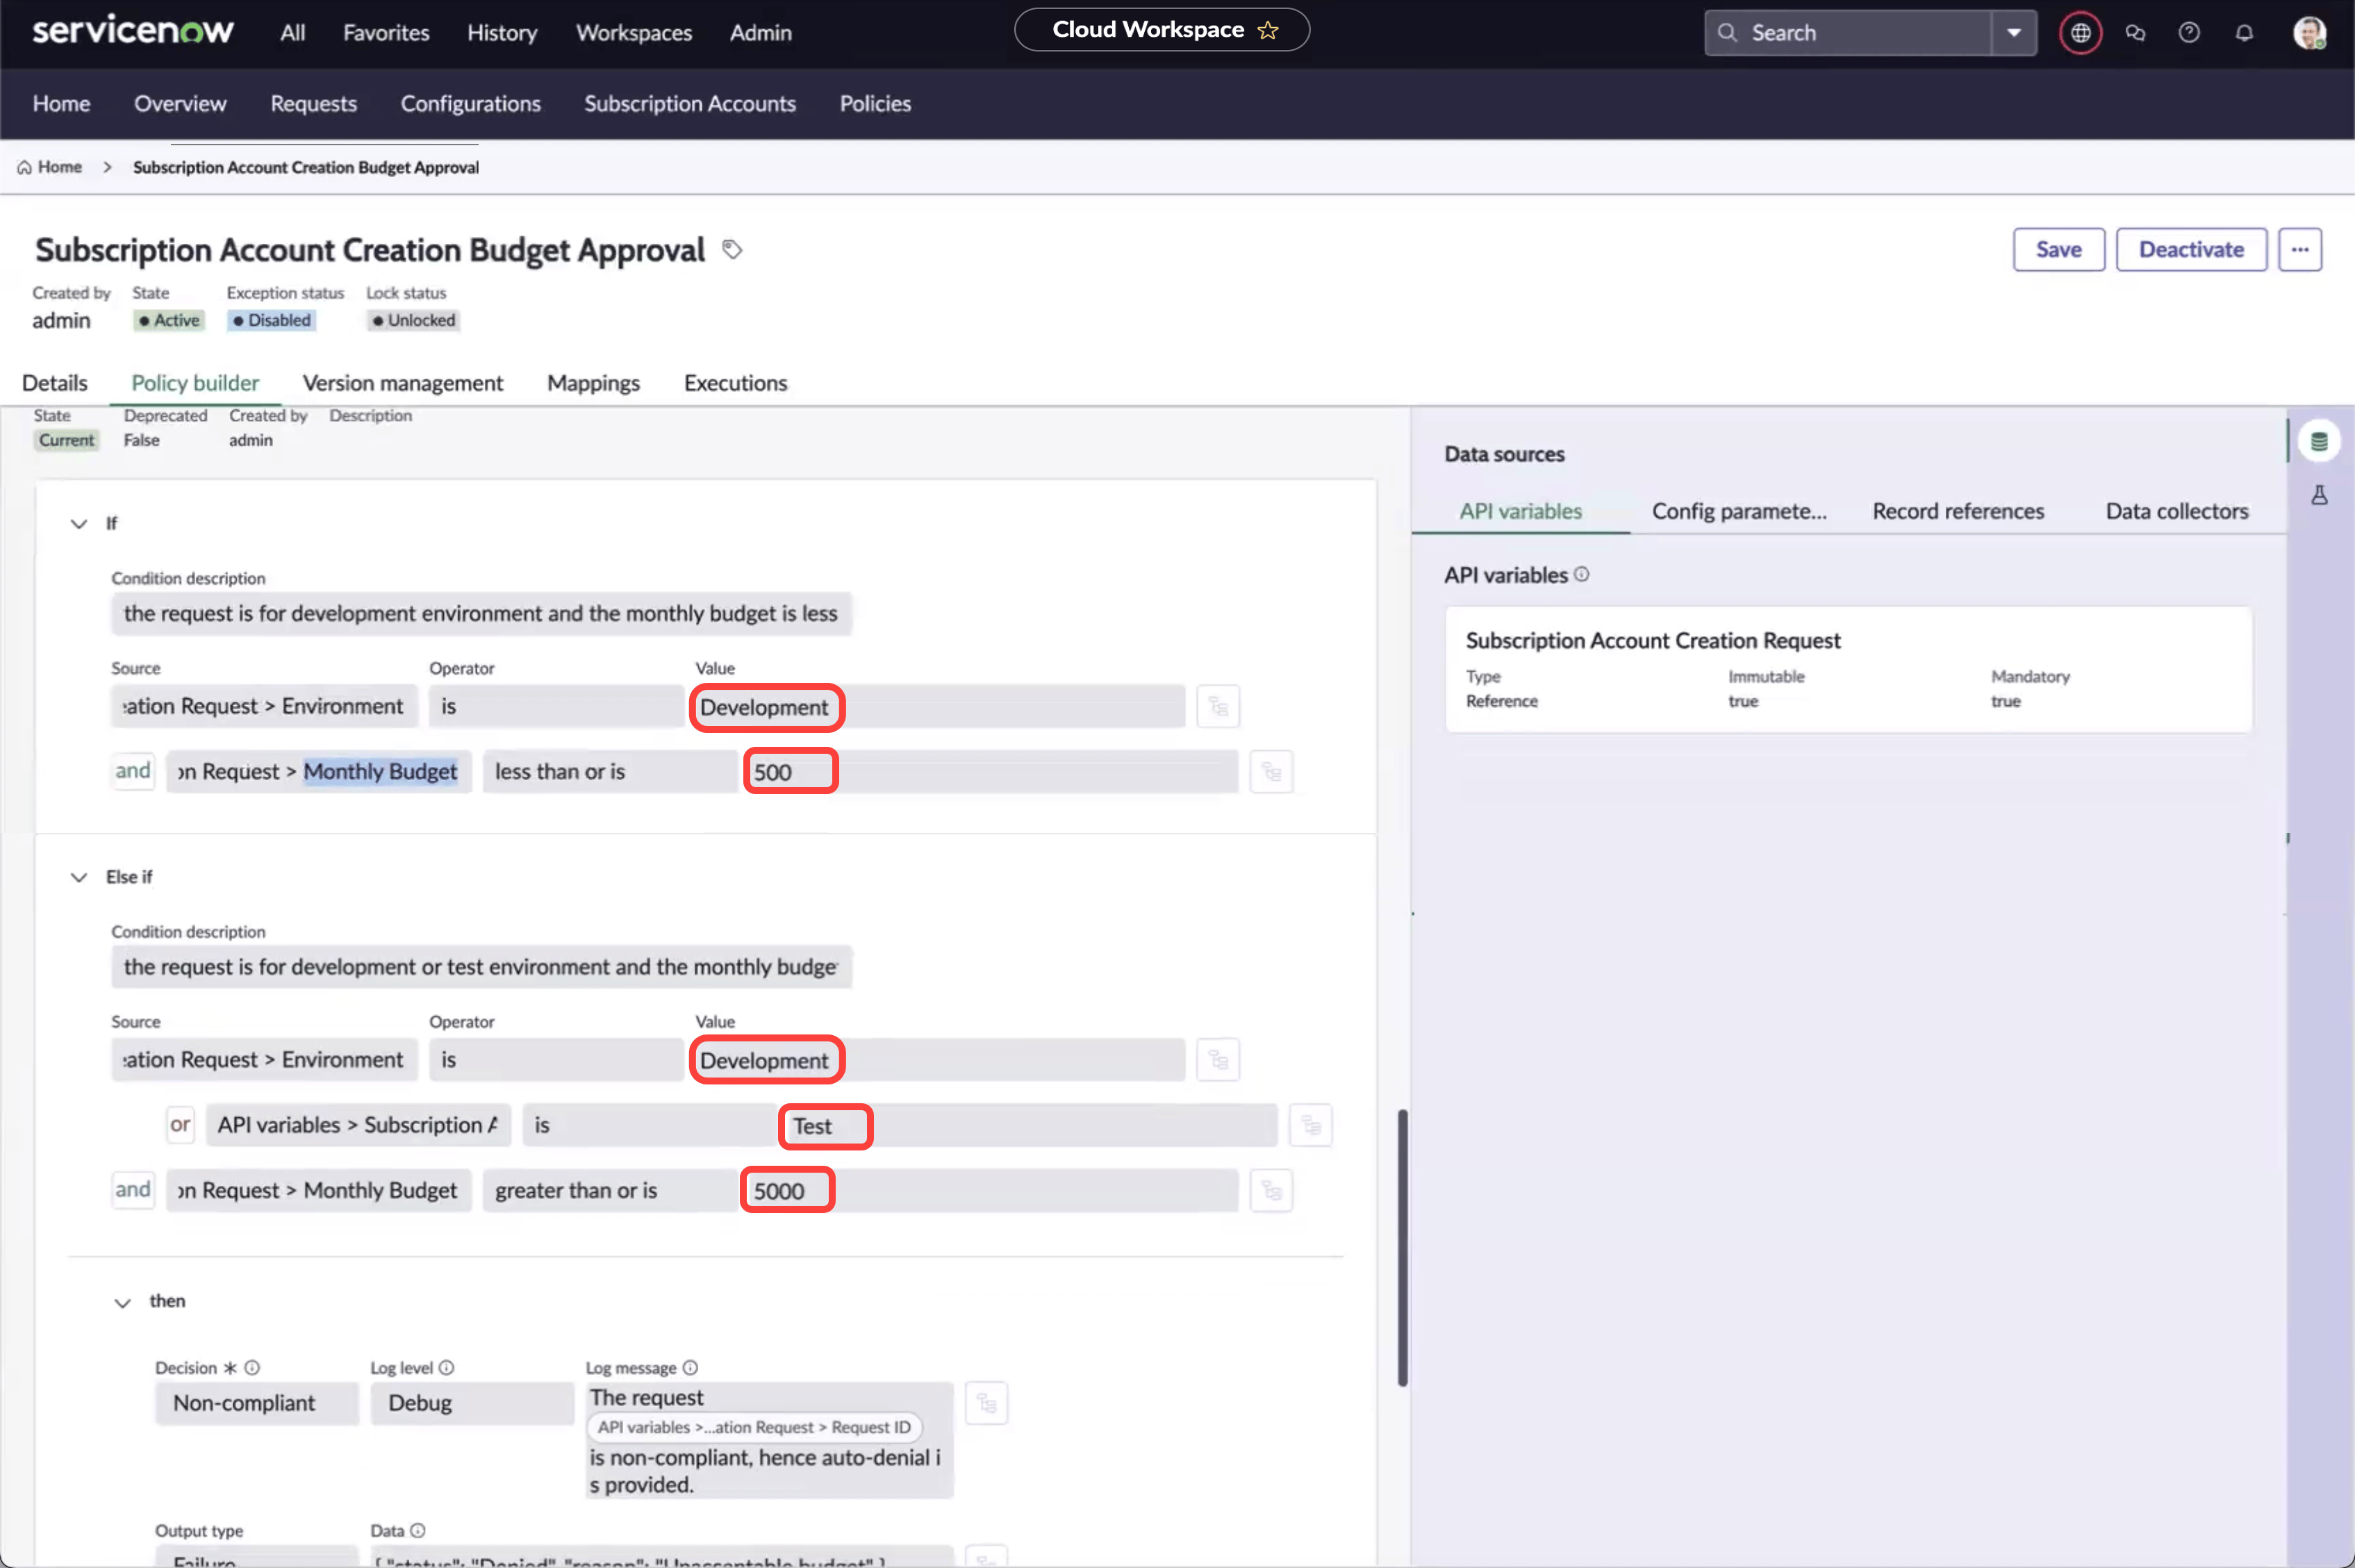This screenshot has width=2355, height=1568.
Task: Click the Subscription Account Creation Request card
Action: click(1848, 670)
